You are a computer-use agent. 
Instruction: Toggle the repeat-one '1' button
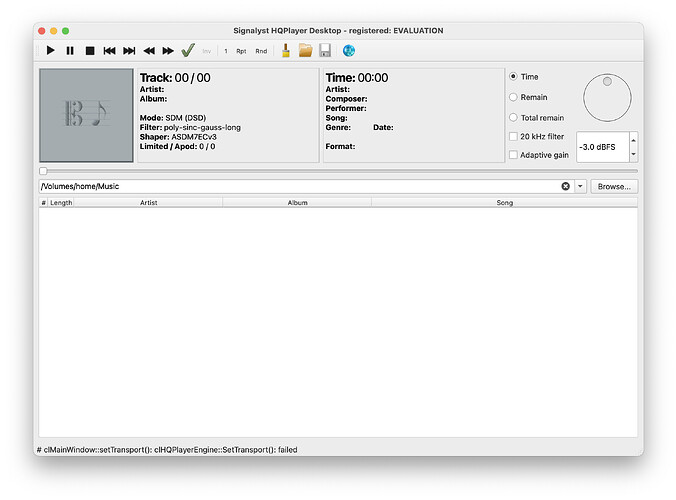(225, 51)
